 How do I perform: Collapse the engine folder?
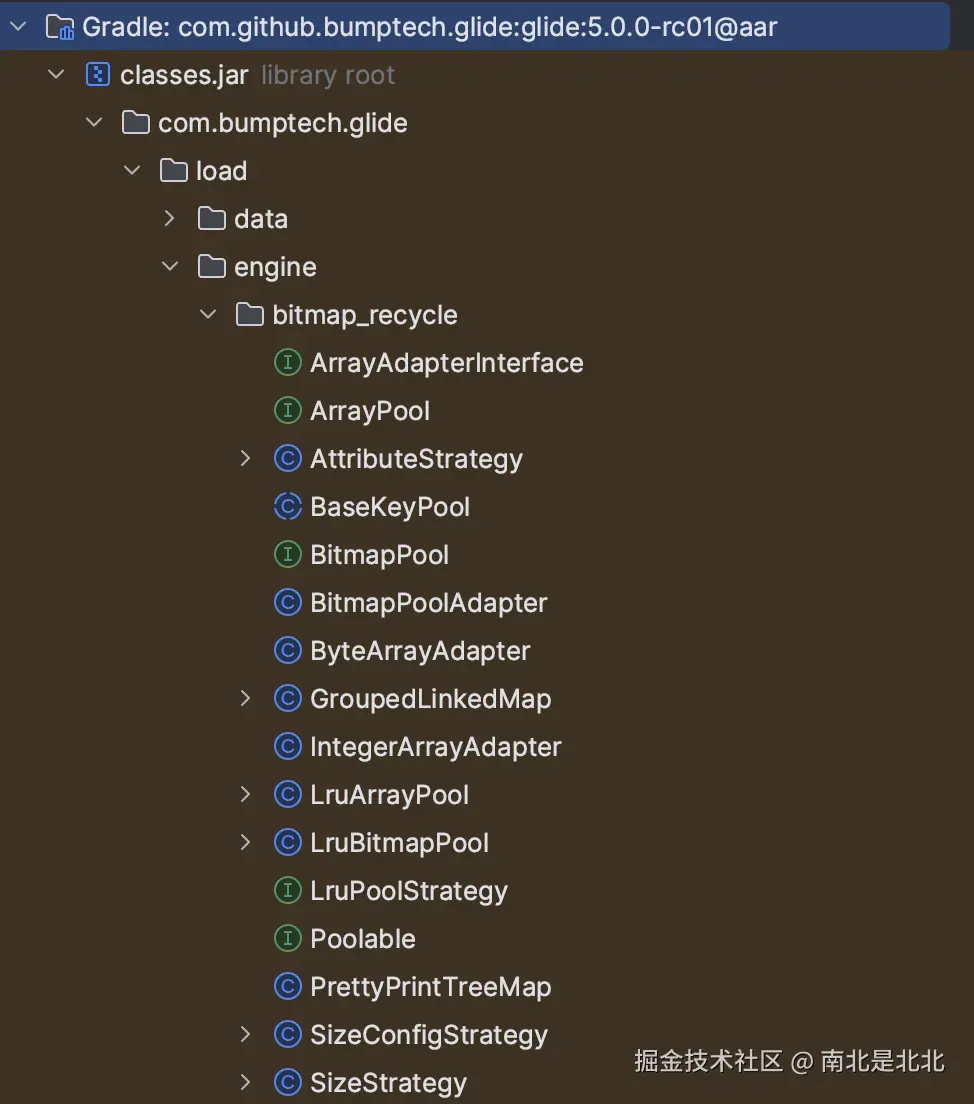click(170, 267)
